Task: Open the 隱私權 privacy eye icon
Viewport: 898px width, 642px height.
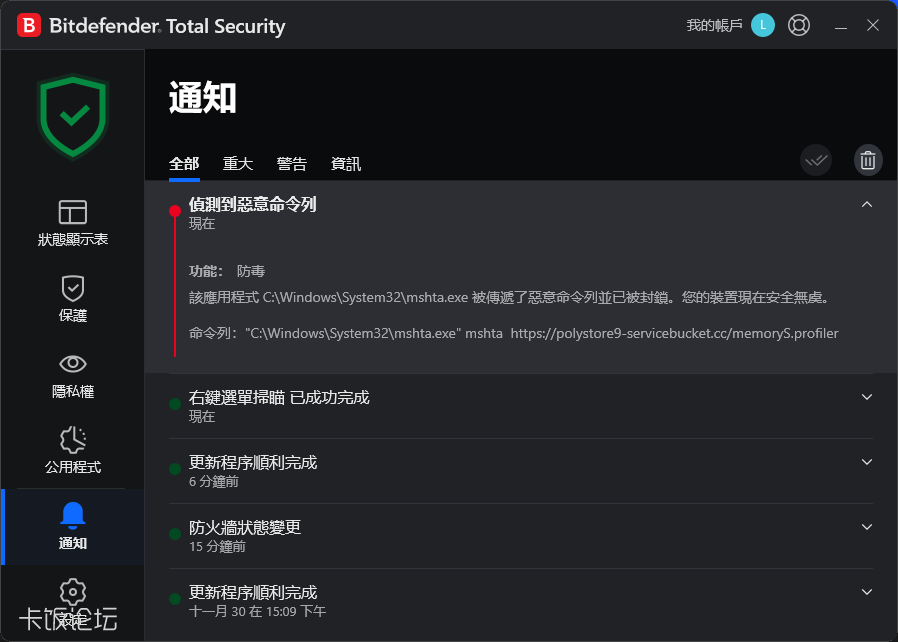Action: tap(73, 364)
